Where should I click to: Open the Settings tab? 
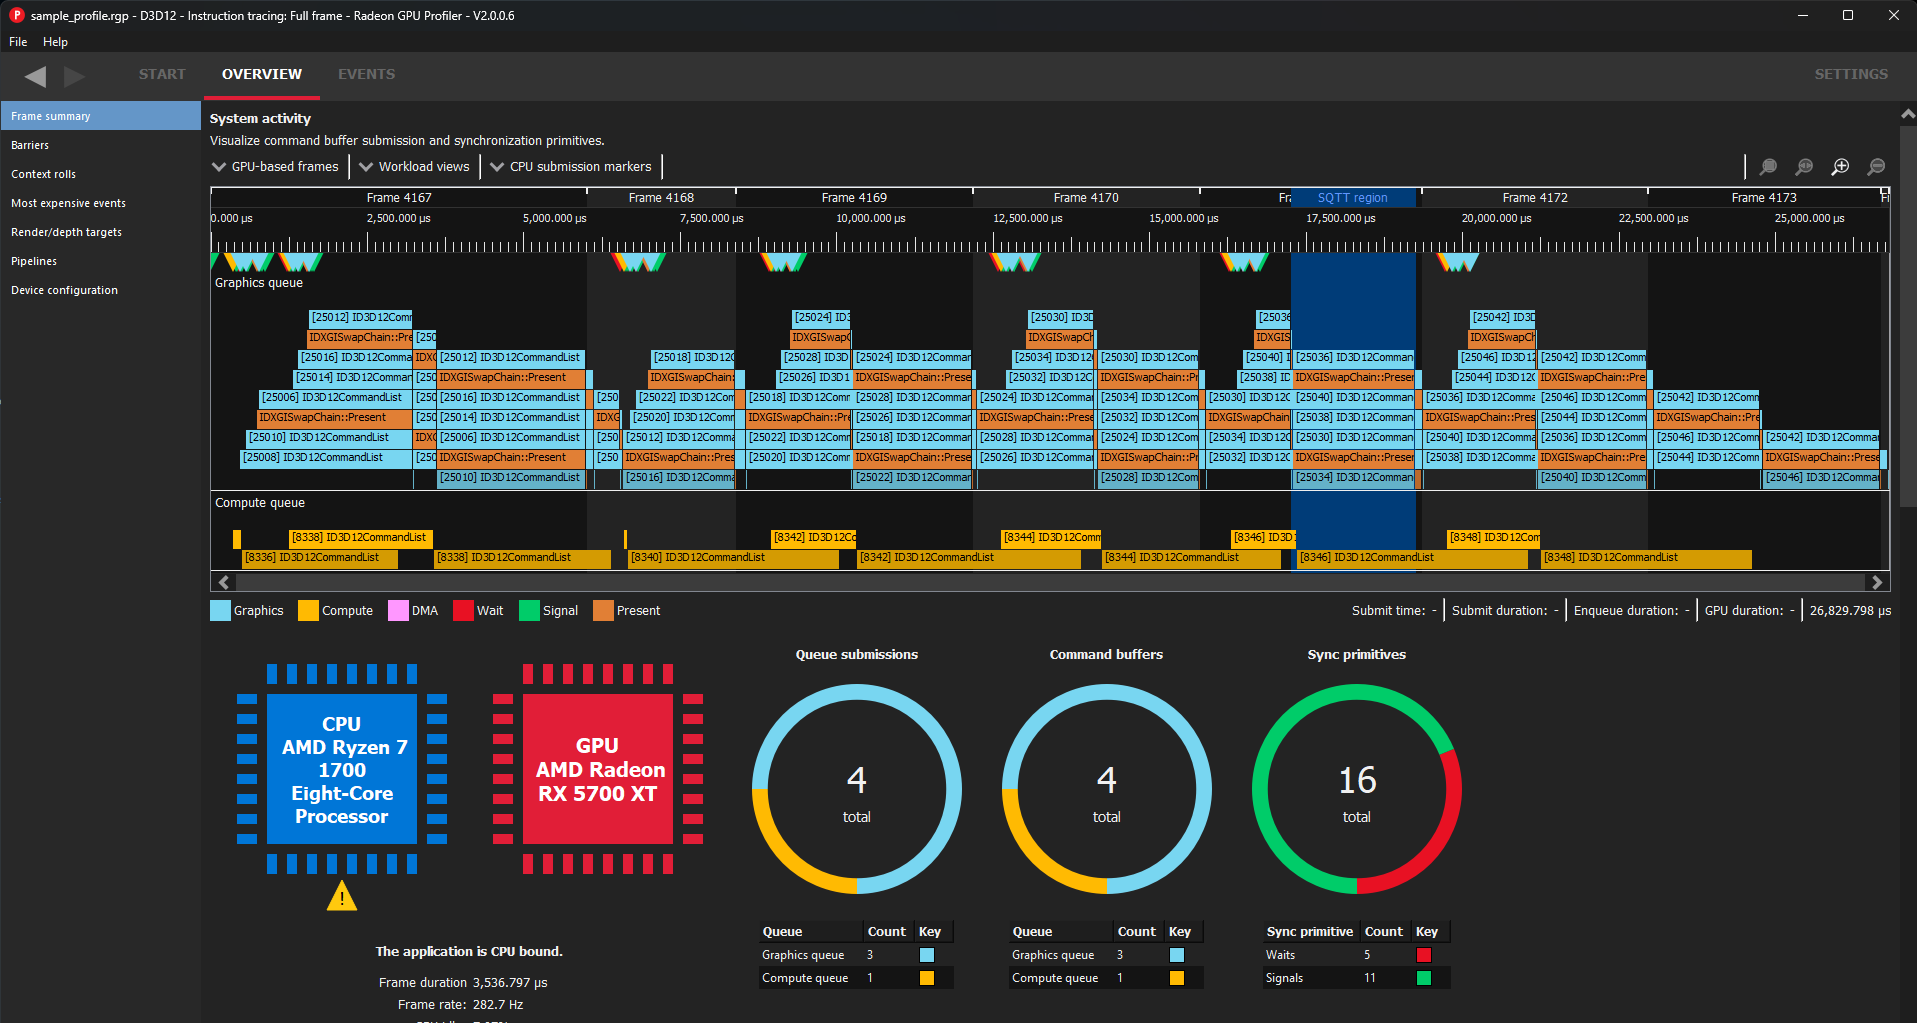coord(1851,75)
